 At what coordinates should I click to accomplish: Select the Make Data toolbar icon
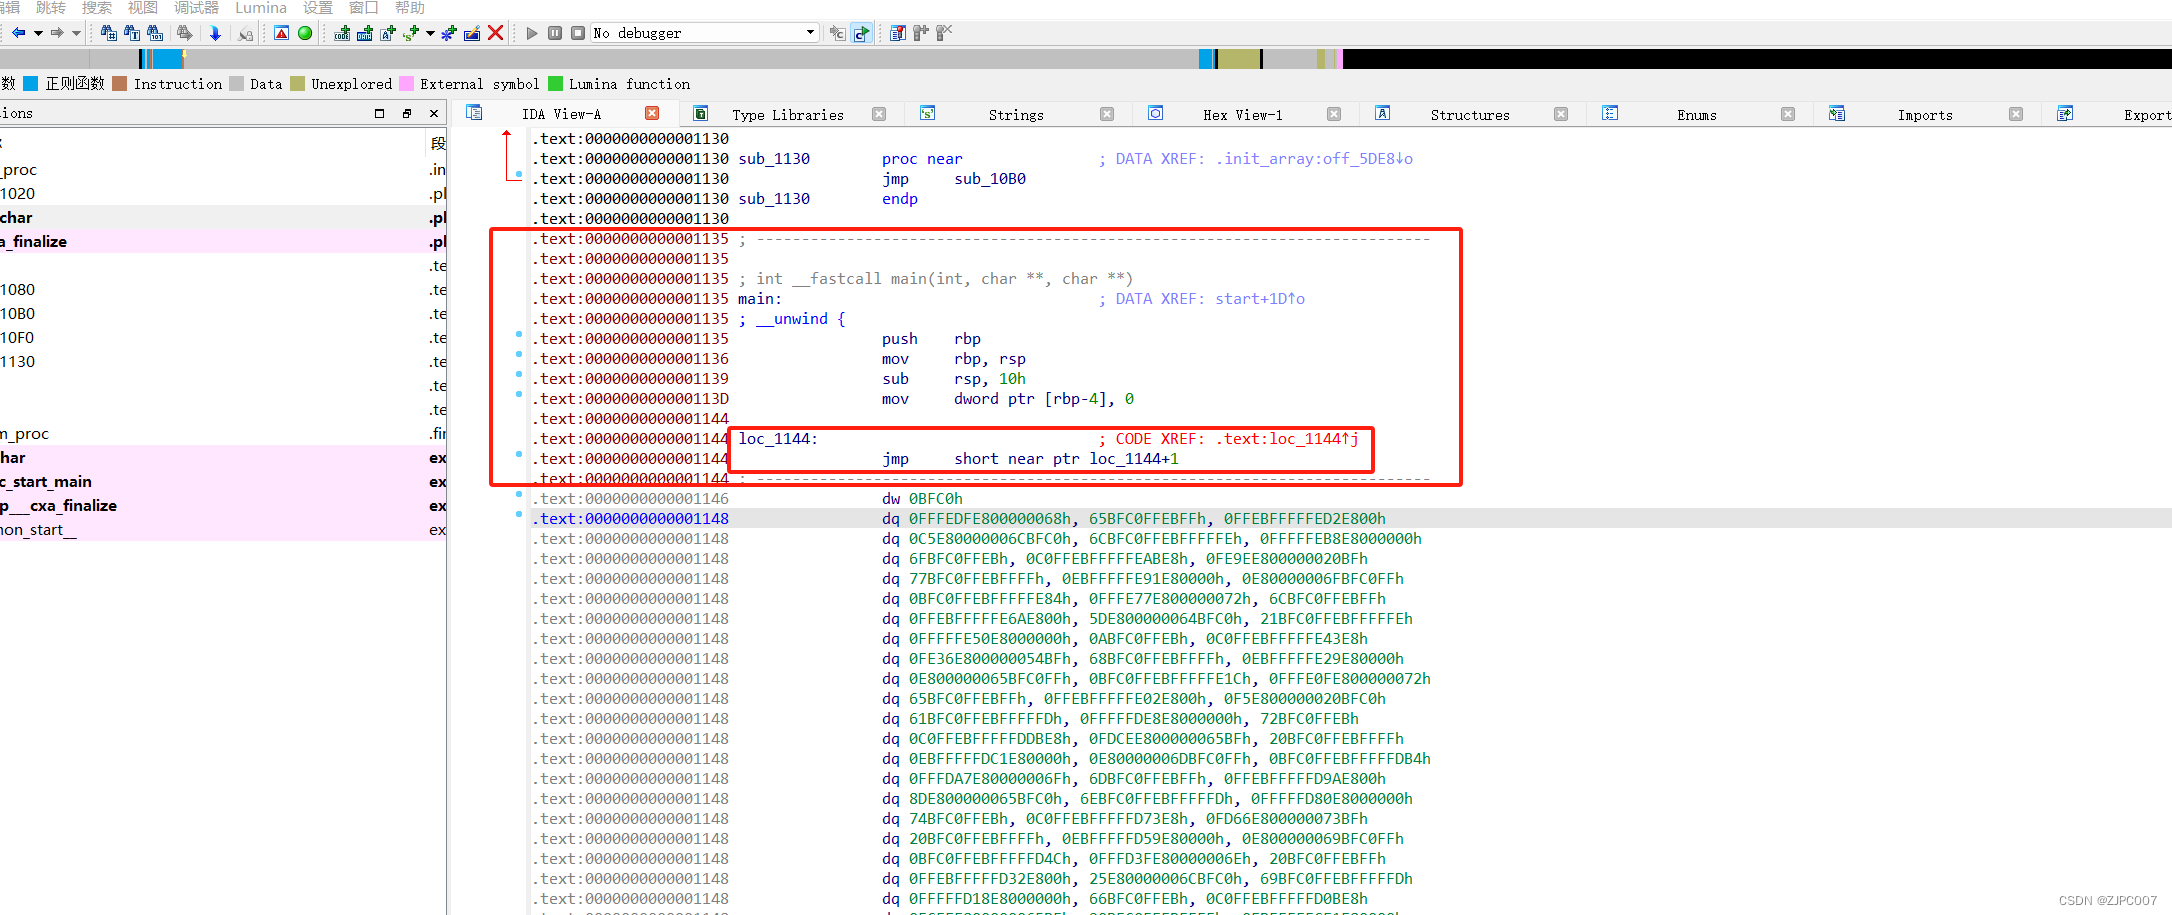[x=364, y=33]
